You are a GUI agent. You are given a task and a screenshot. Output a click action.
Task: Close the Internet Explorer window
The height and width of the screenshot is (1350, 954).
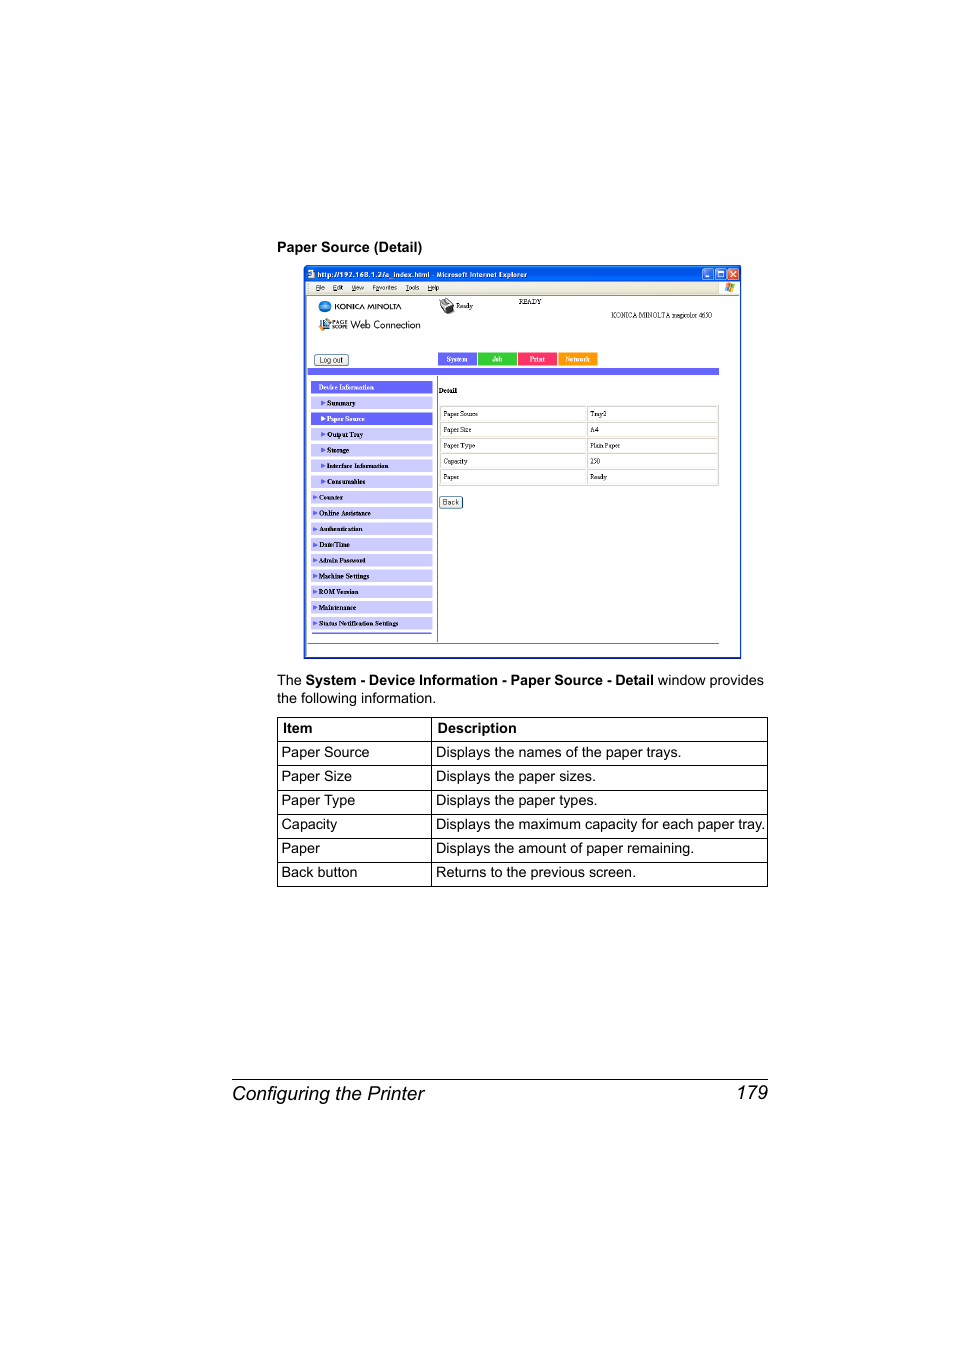click(x=733, y=274)
